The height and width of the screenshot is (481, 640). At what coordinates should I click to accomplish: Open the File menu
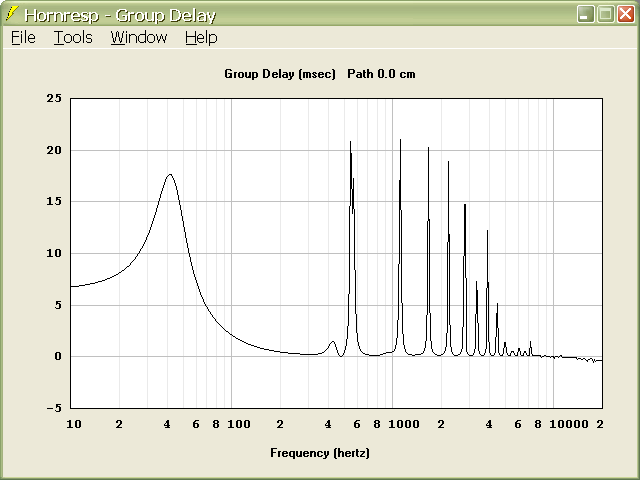click(x=23, y=38)
